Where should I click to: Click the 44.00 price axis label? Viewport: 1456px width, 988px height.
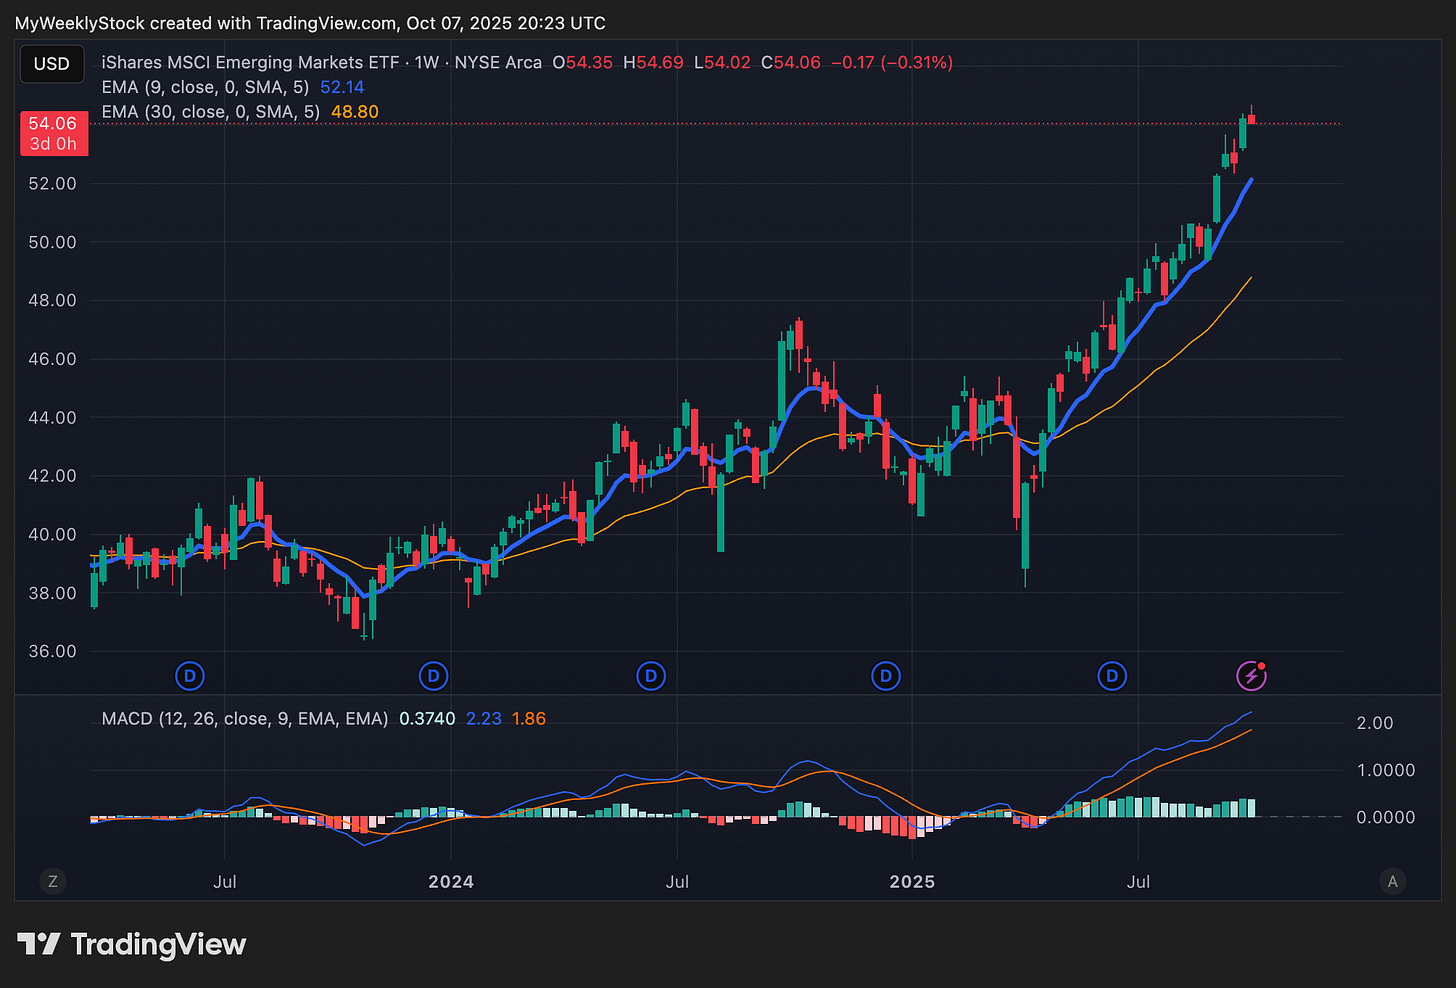(52, 417)
